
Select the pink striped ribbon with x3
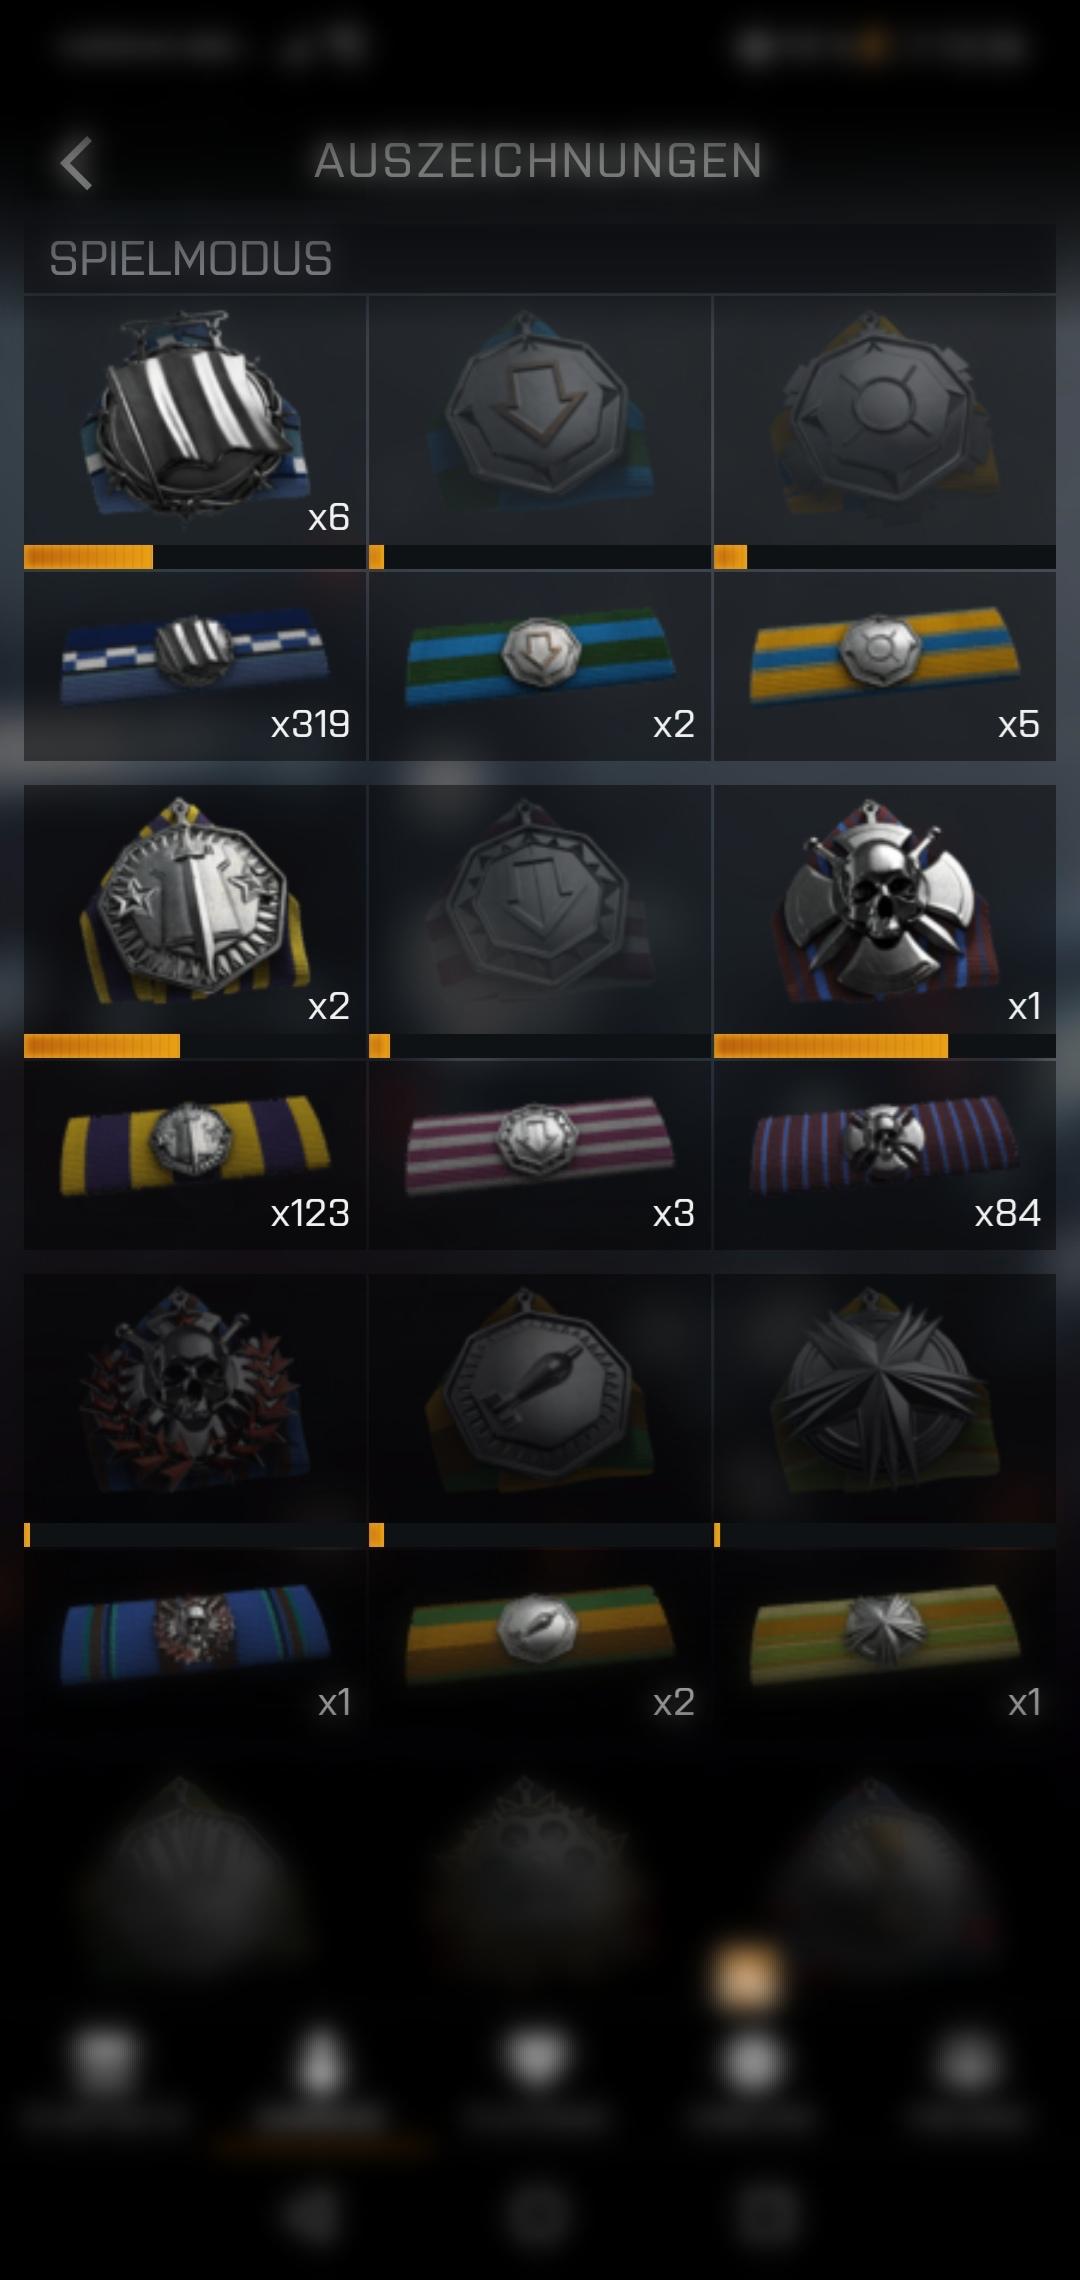tap(540, 1155)
